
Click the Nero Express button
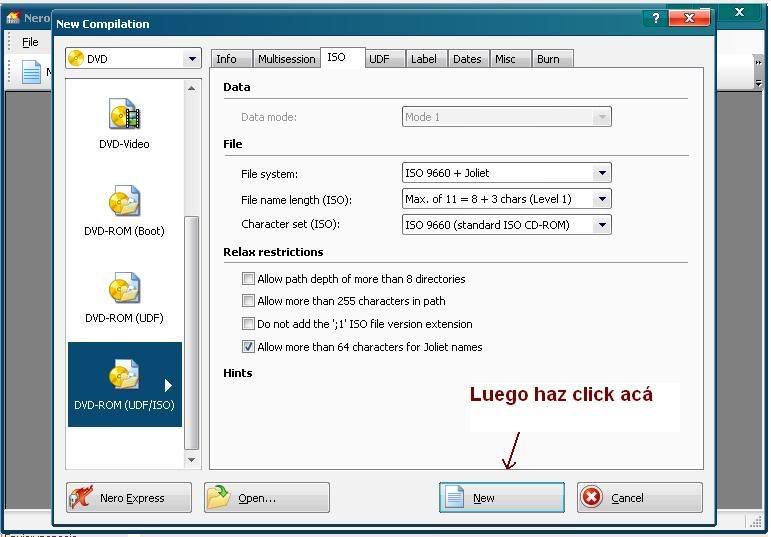coord(129,498)
